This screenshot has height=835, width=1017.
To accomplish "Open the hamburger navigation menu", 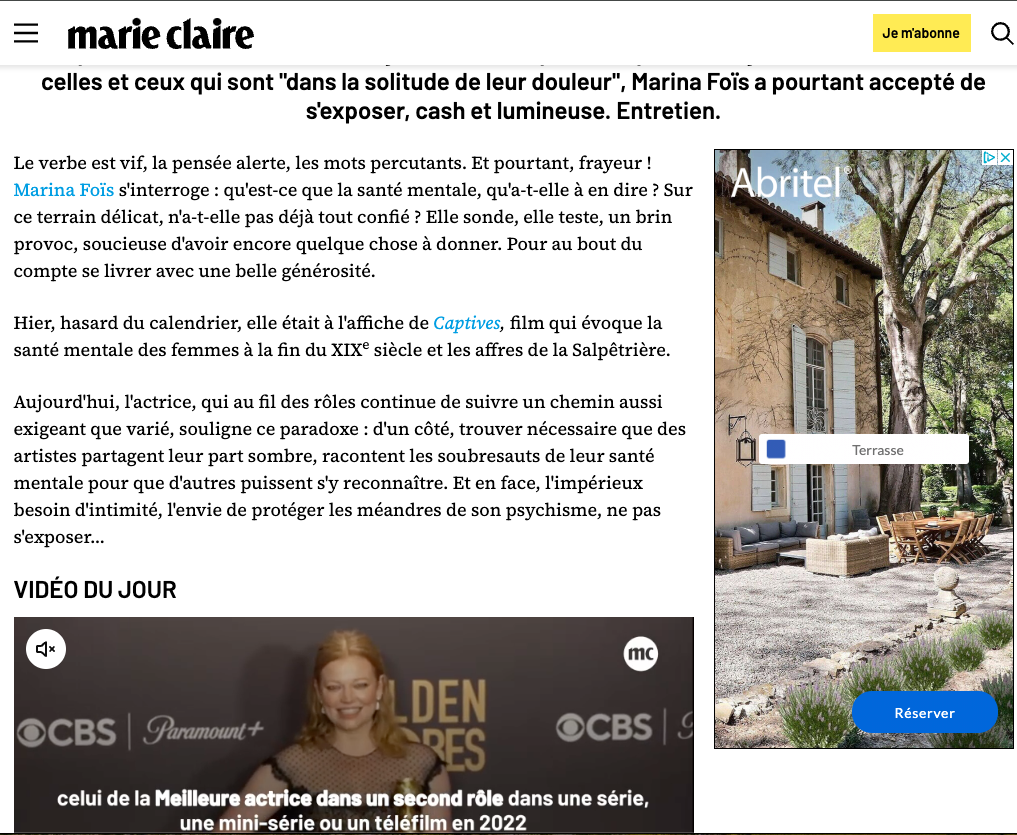I will tap(26, 33).
